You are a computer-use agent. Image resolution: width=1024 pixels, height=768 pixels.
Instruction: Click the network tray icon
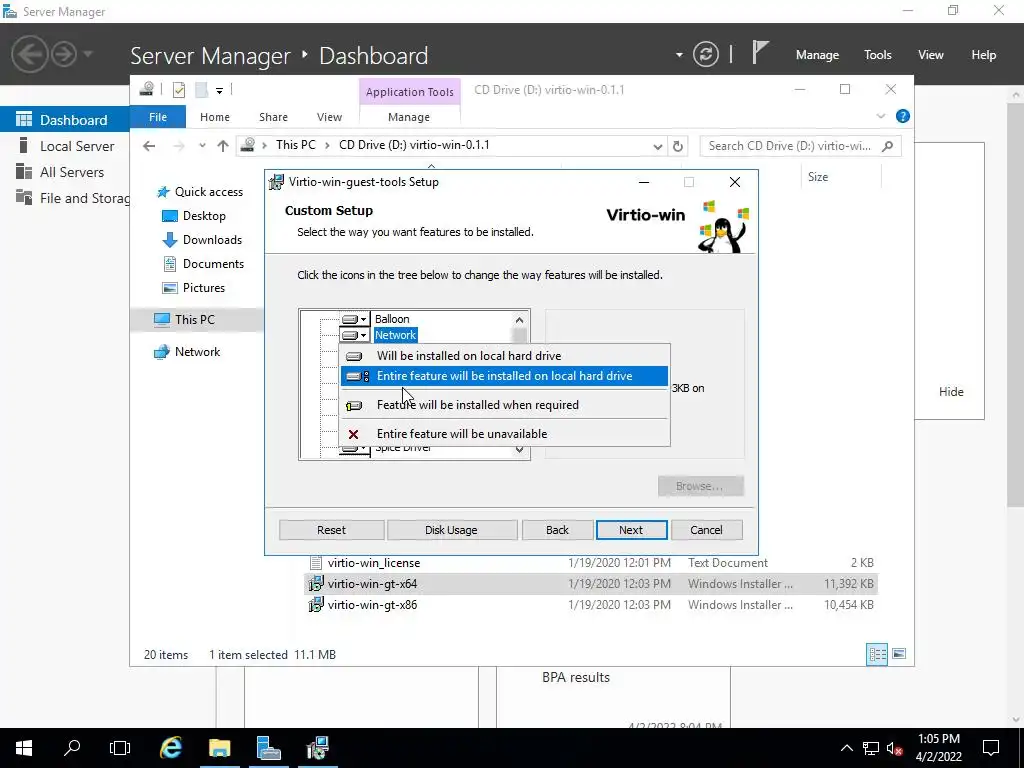click(871, 748)
